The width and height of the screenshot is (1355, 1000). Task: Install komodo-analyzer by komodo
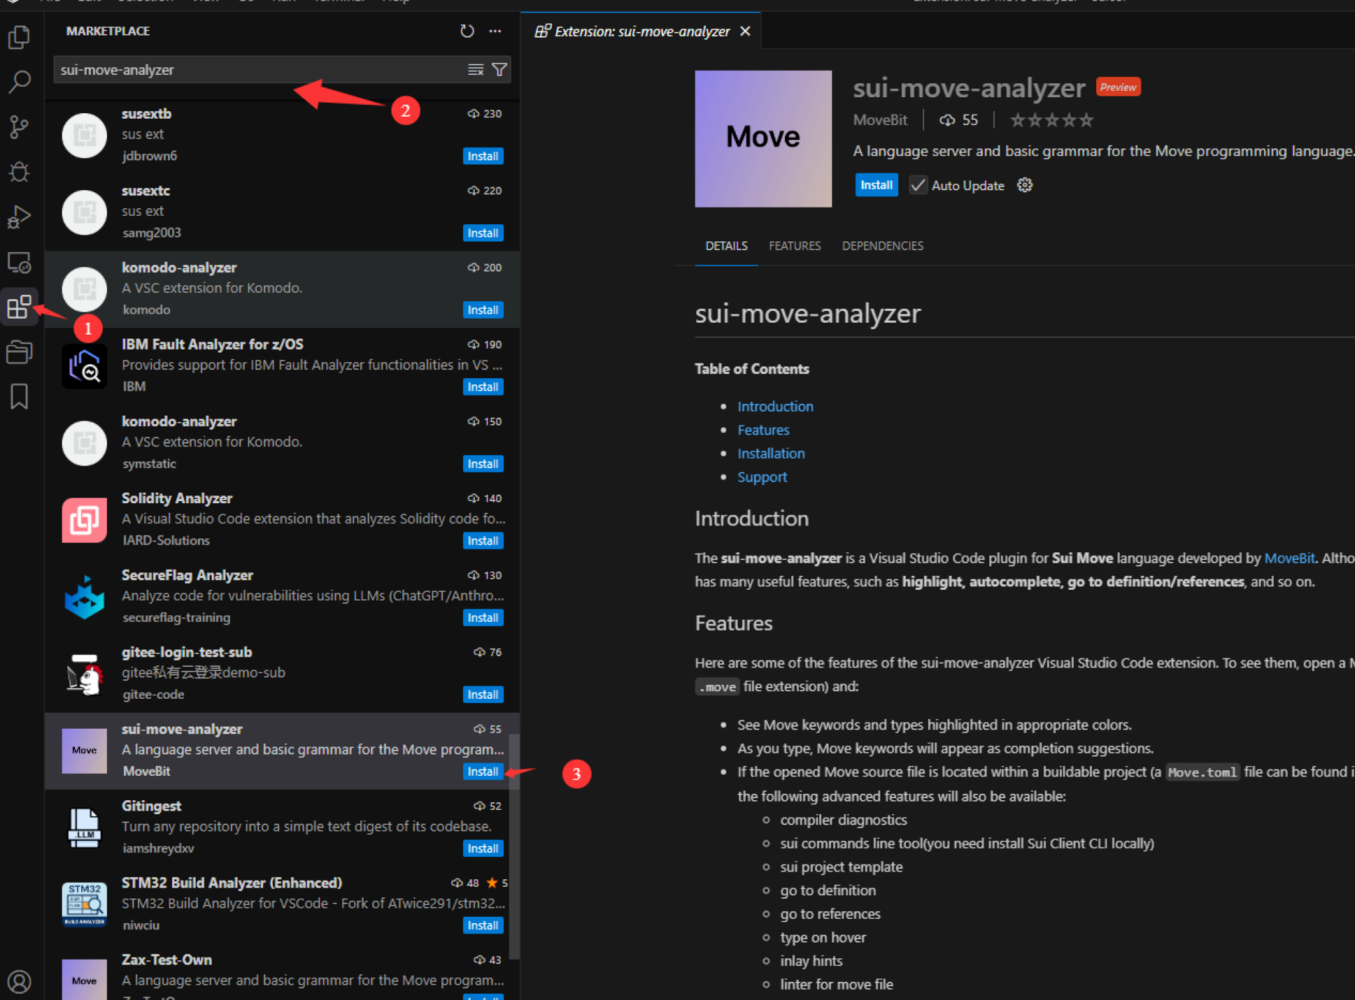point(483,310)
